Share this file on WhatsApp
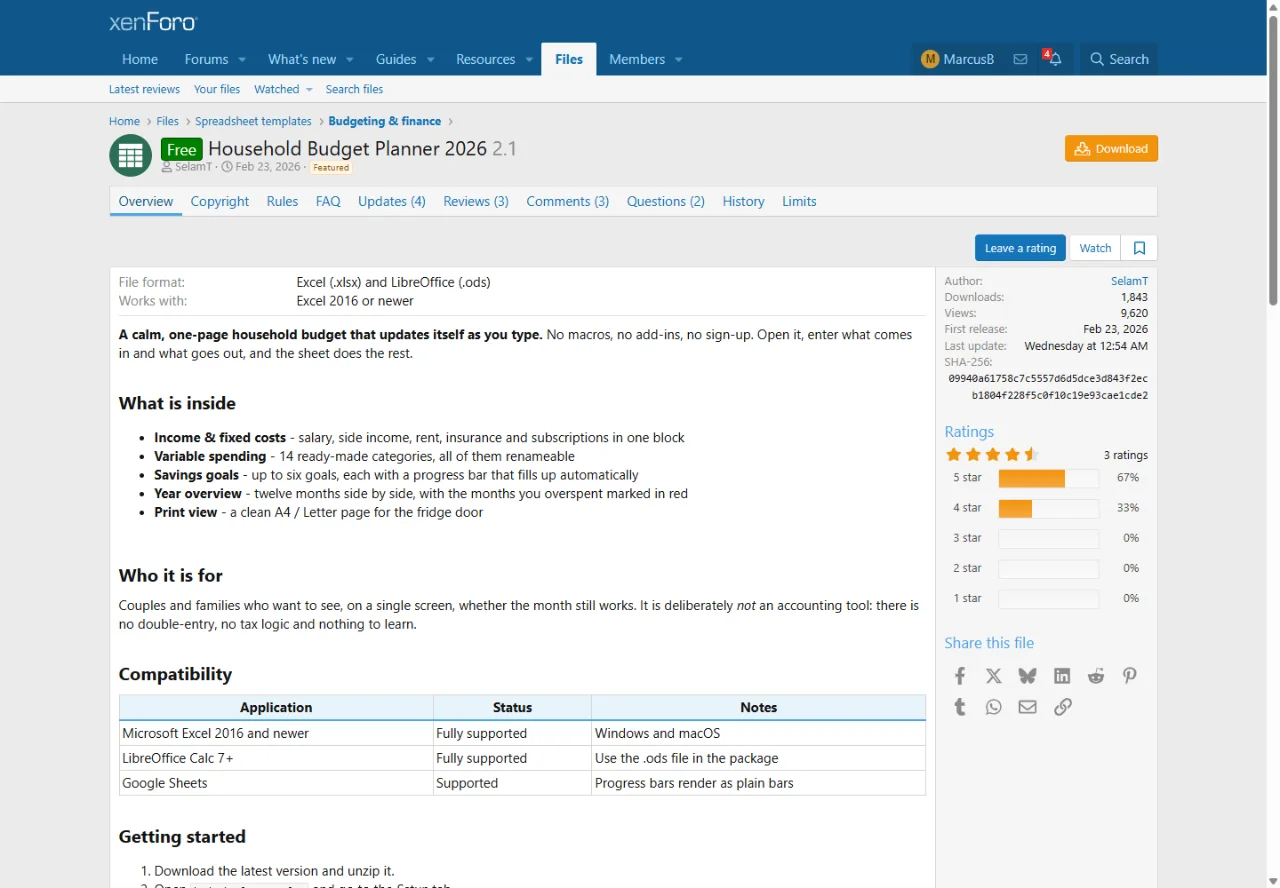 [993, 707]
